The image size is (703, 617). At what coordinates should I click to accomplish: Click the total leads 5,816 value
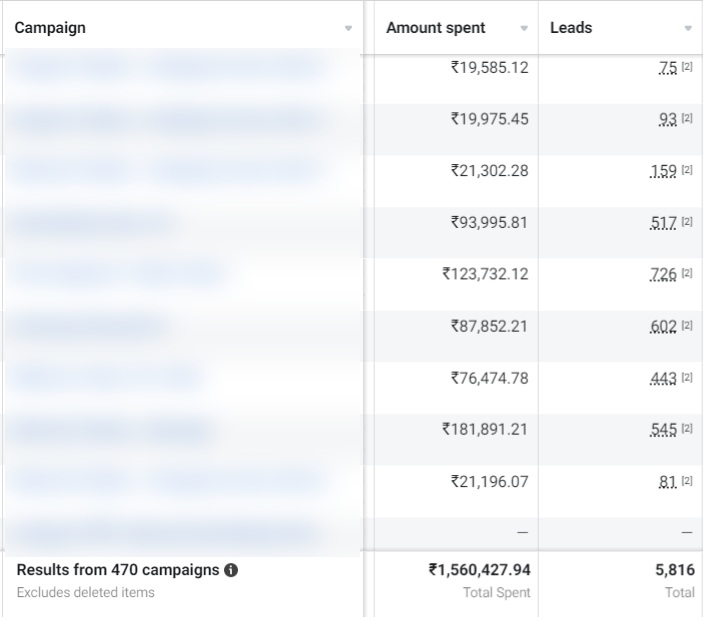(x=675, y=570)
